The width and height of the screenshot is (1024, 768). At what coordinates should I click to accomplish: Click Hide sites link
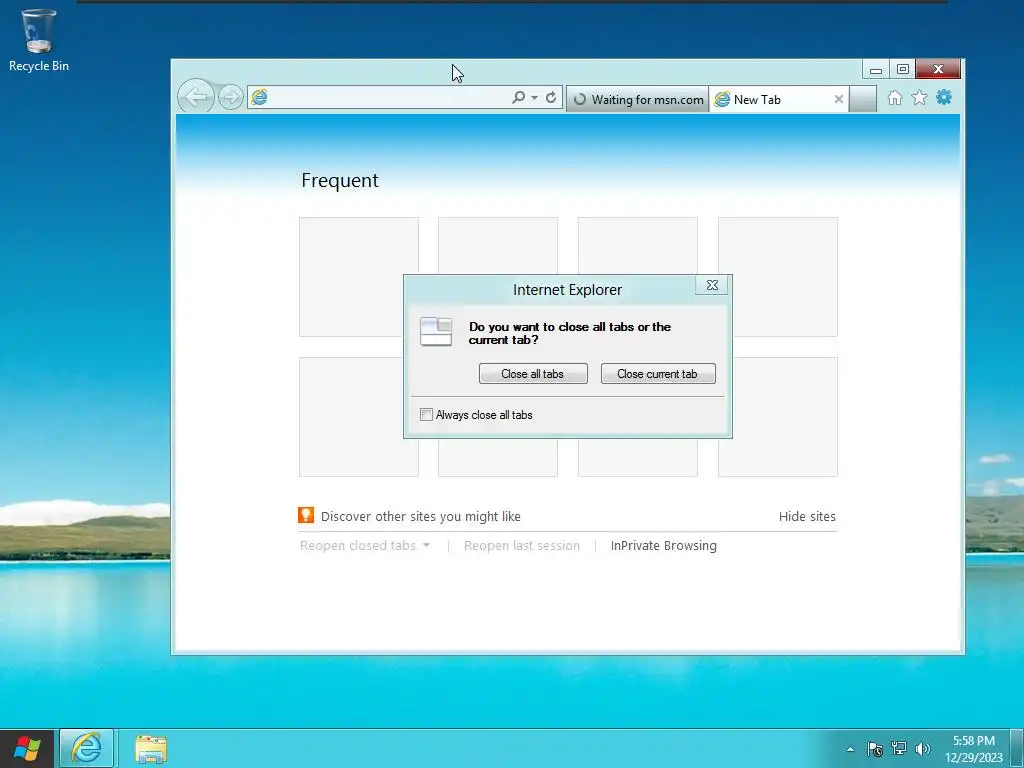click(807, 517)
